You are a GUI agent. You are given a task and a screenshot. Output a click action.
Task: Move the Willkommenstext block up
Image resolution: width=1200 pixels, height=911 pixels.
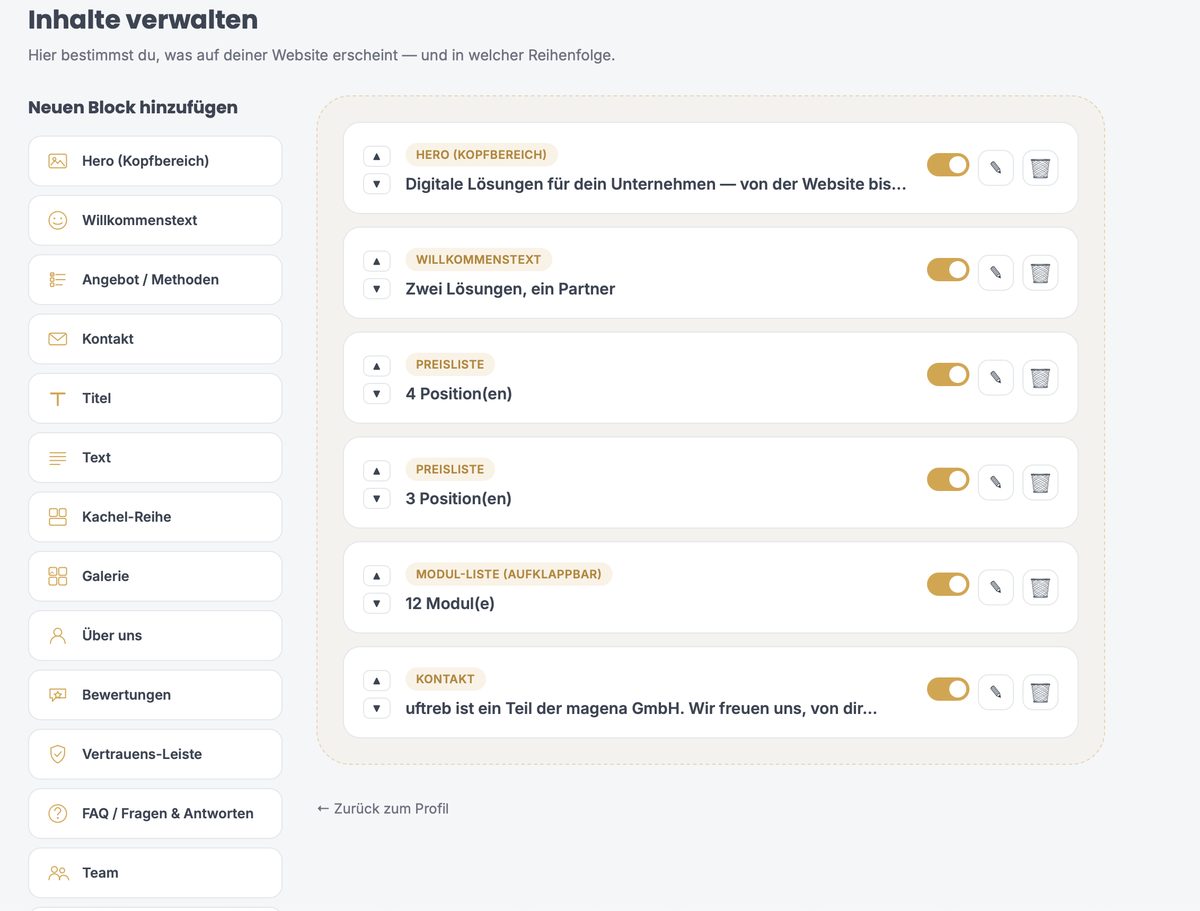coord(376,261)
